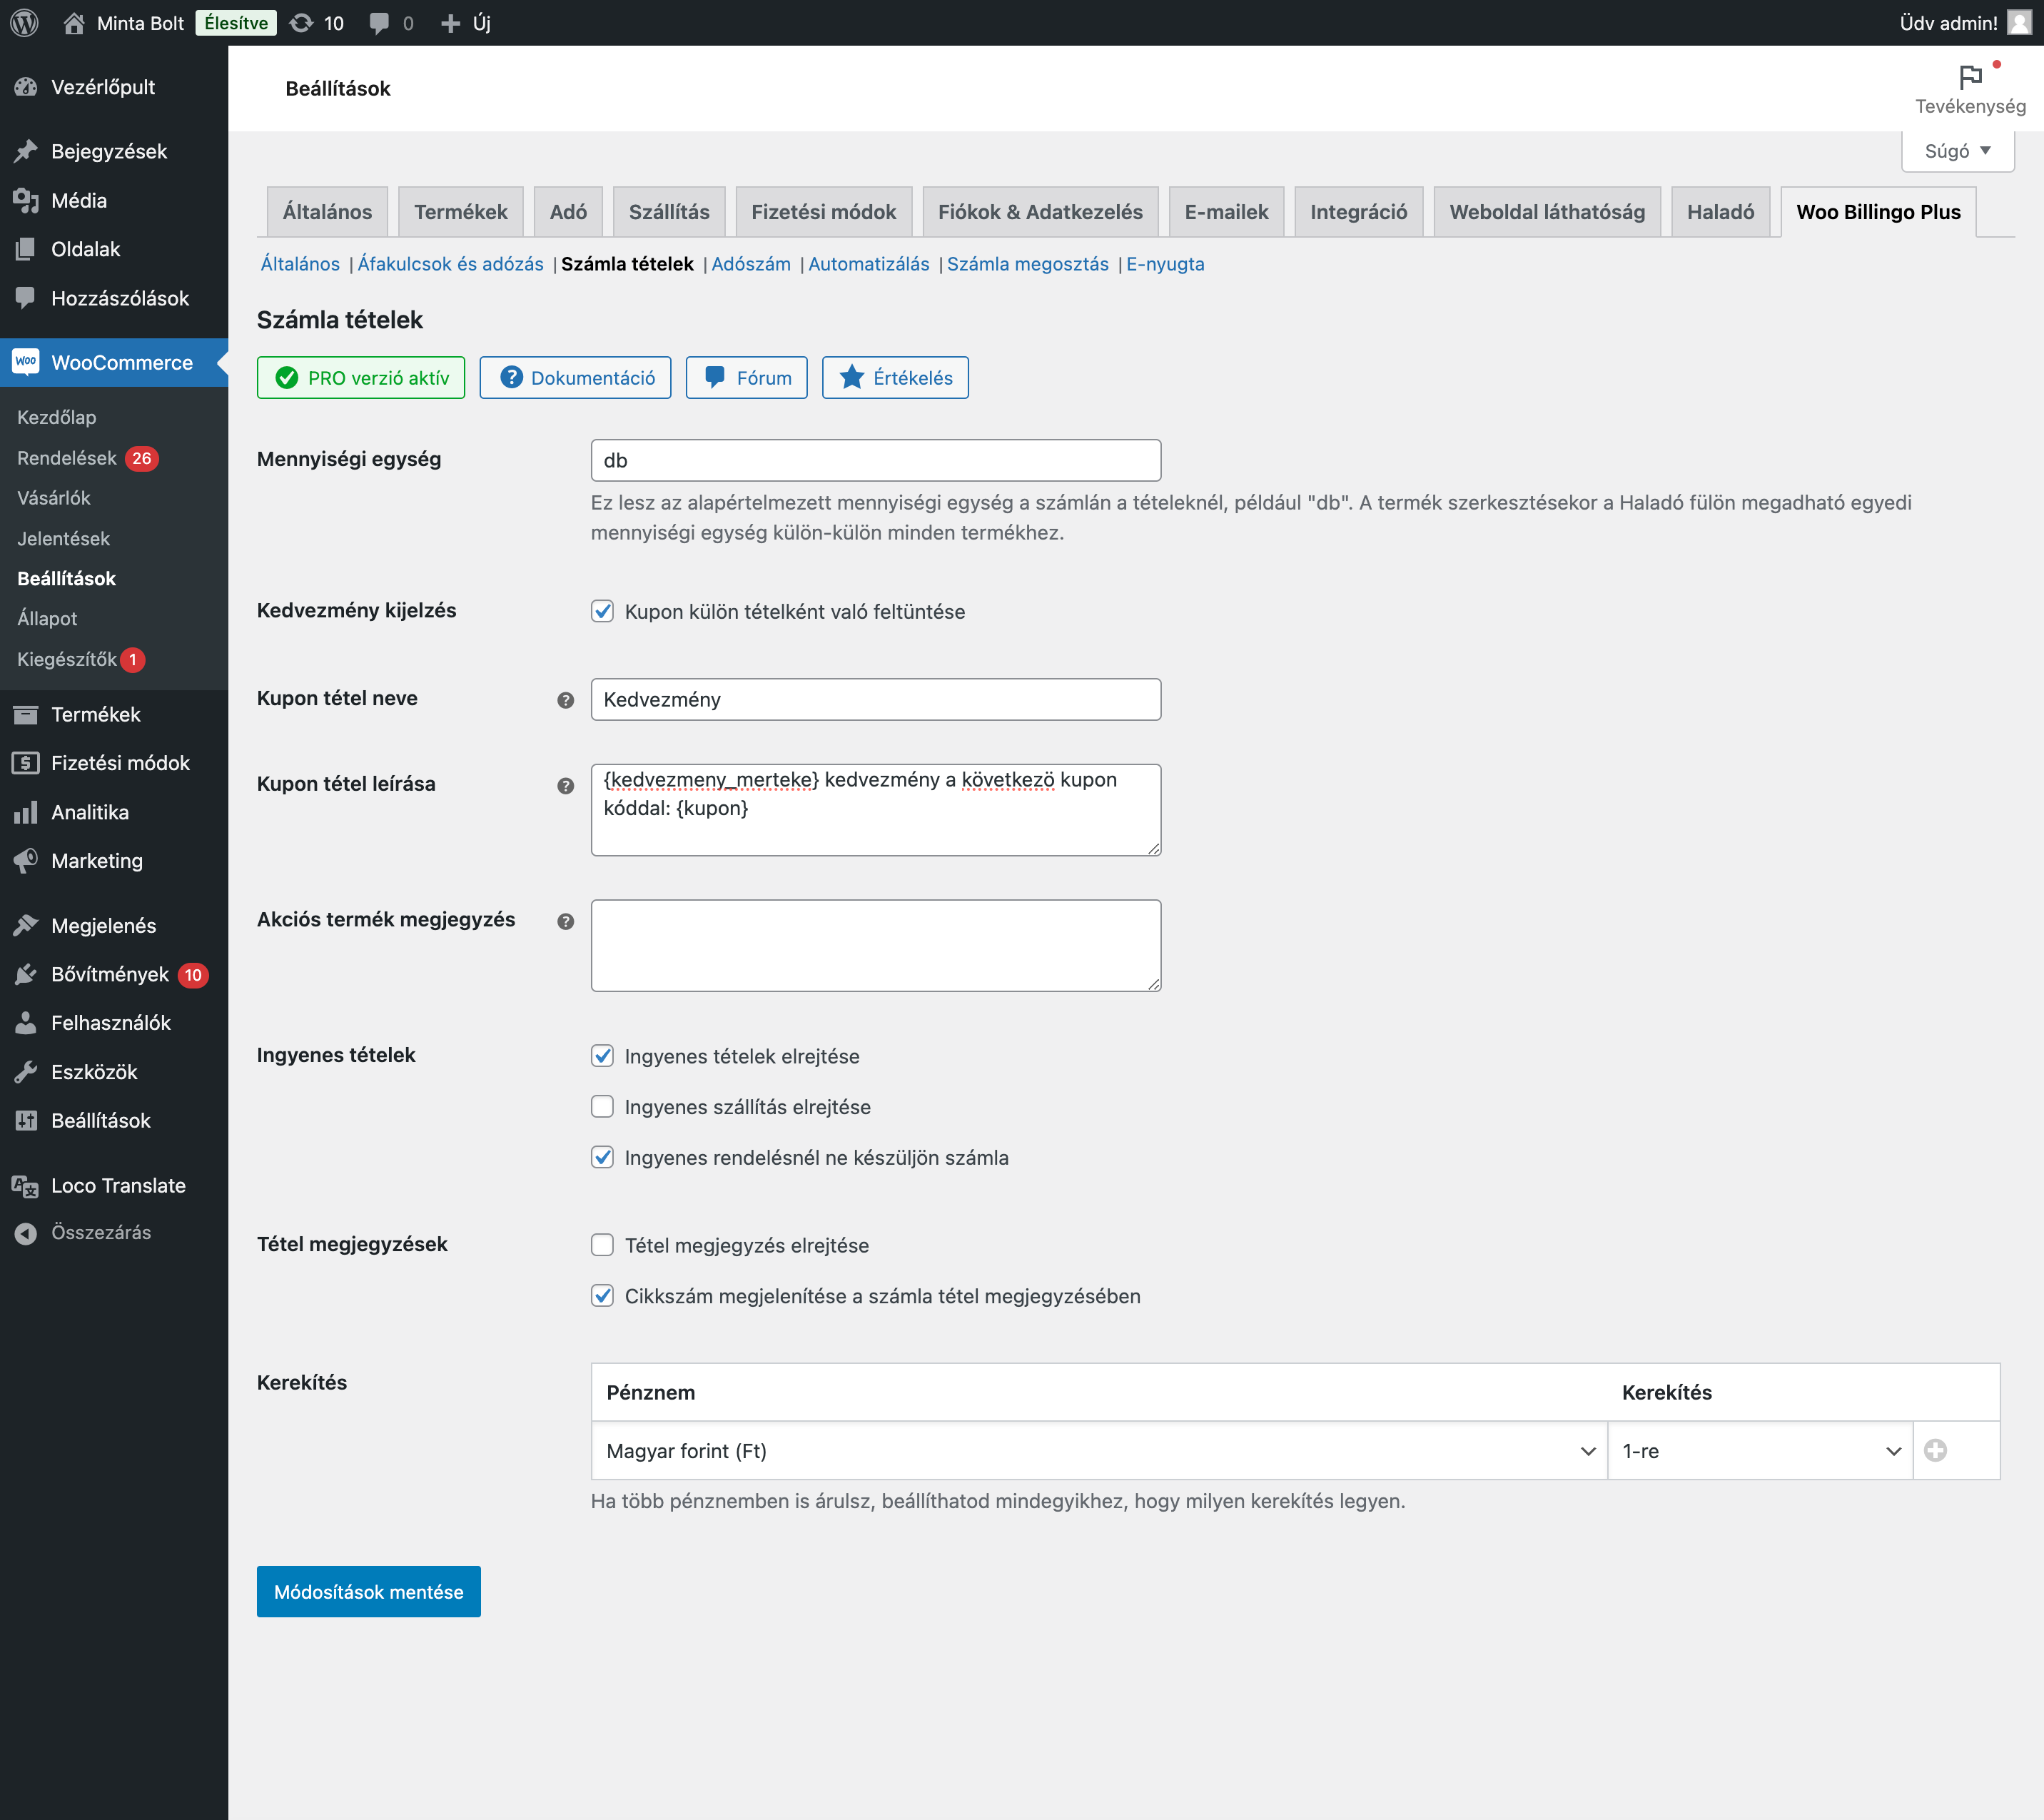Click Eszközök wrench icon

tap(26, 1072)
